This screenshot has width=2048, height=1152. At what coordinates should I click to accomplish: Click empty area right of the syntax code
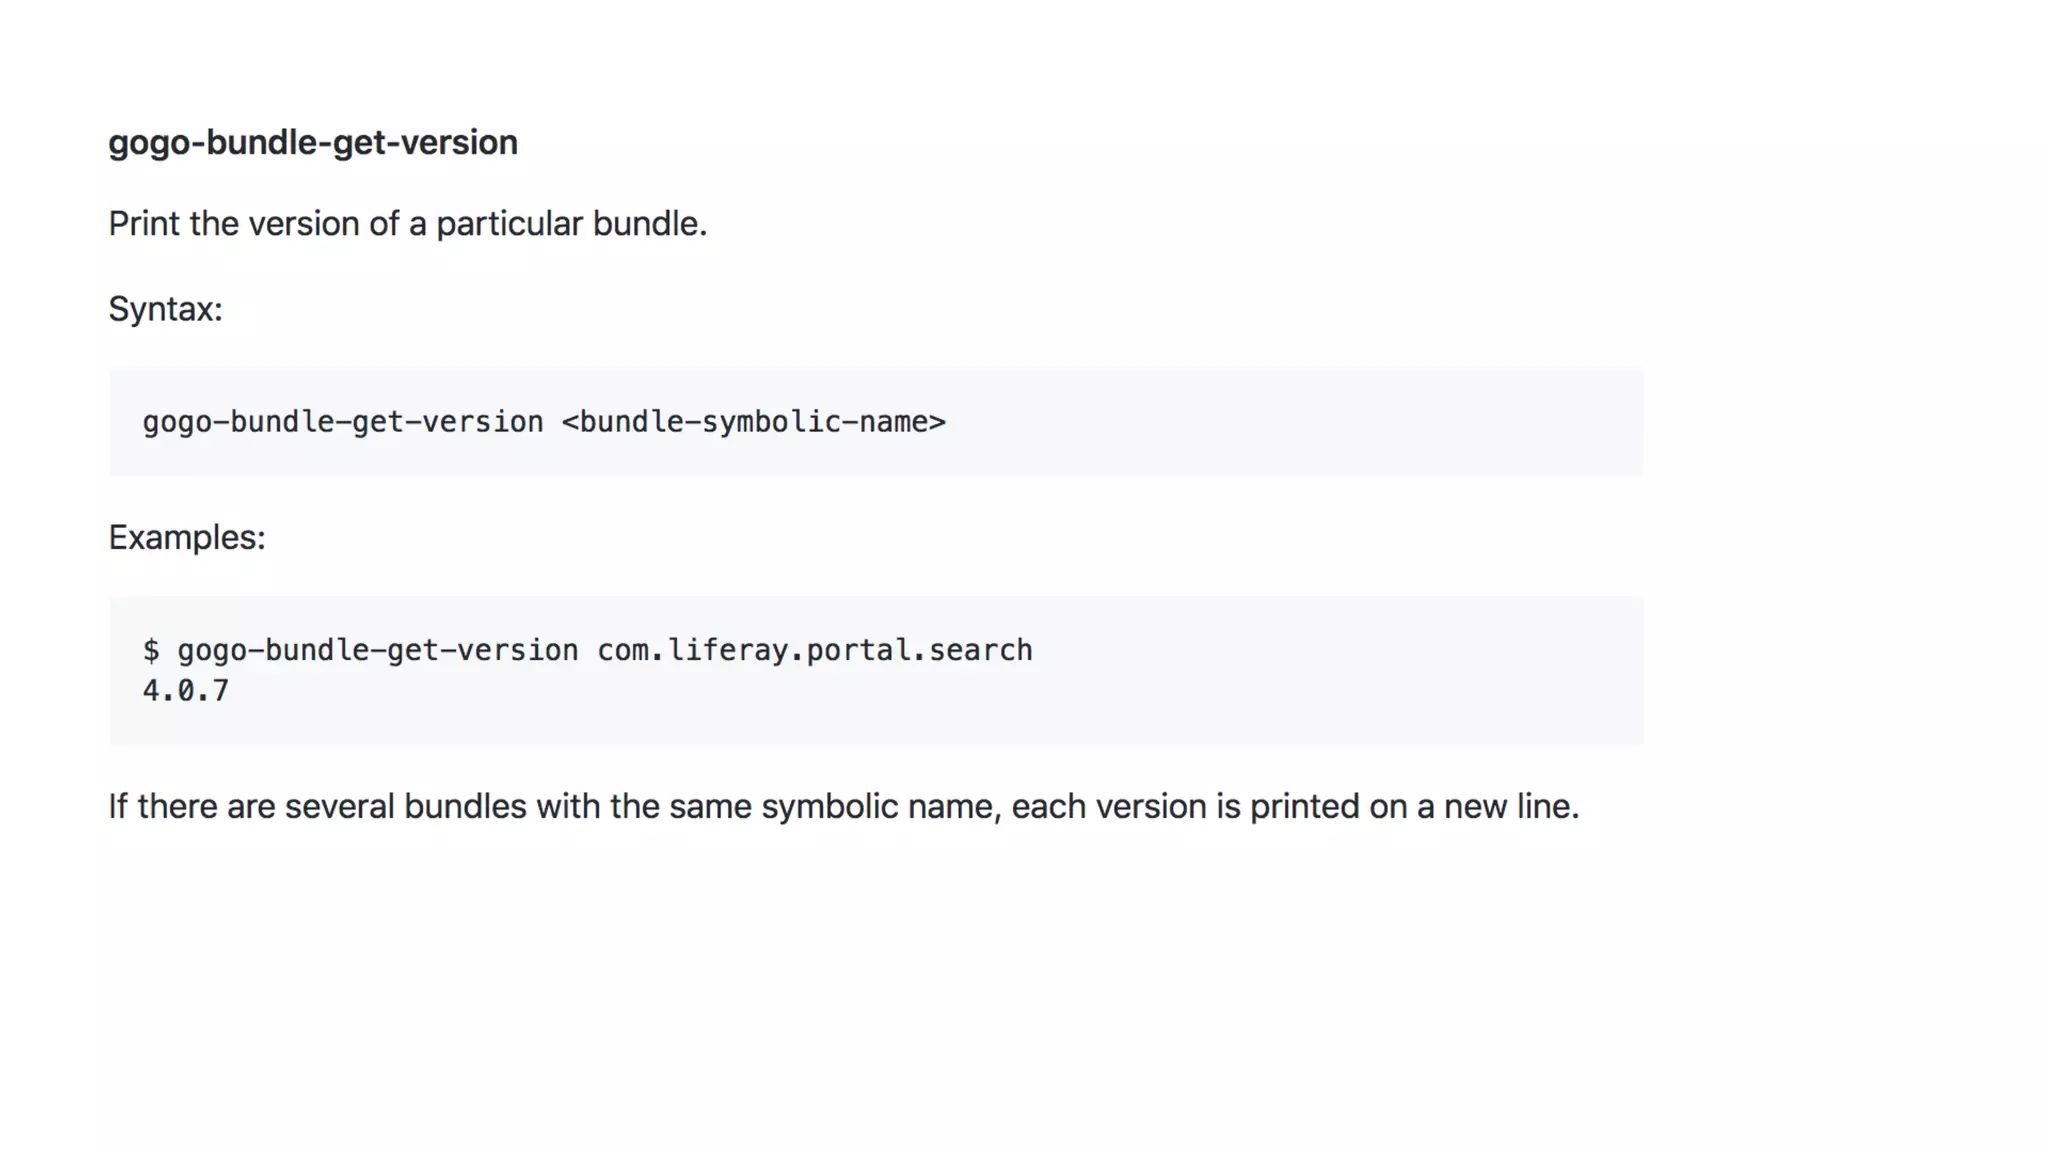coord(1300,422)
